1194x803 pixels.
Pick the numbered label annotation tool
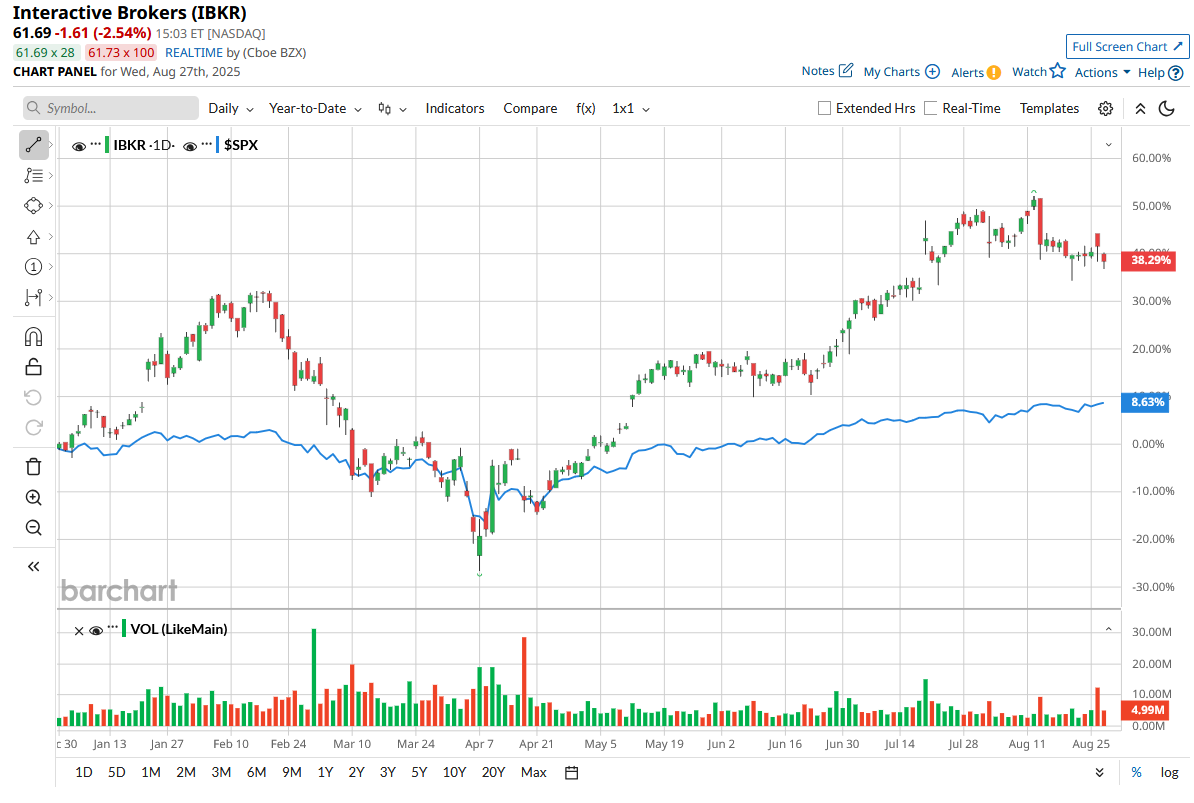(34, 266)
